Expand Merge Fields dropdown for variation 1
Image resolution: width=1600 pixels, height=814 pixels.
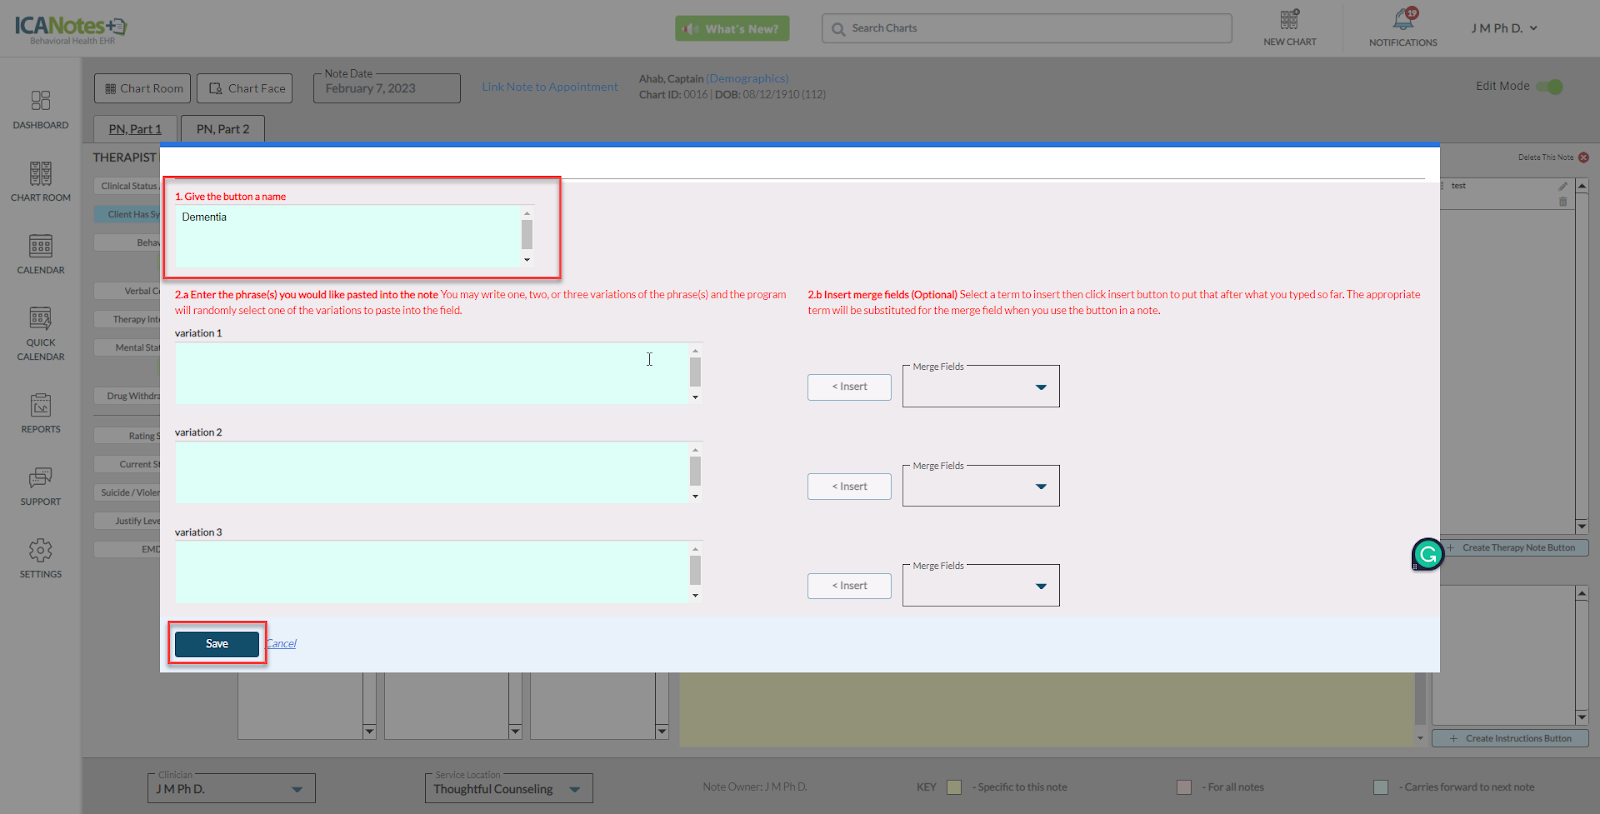(x=1040, y=387)
